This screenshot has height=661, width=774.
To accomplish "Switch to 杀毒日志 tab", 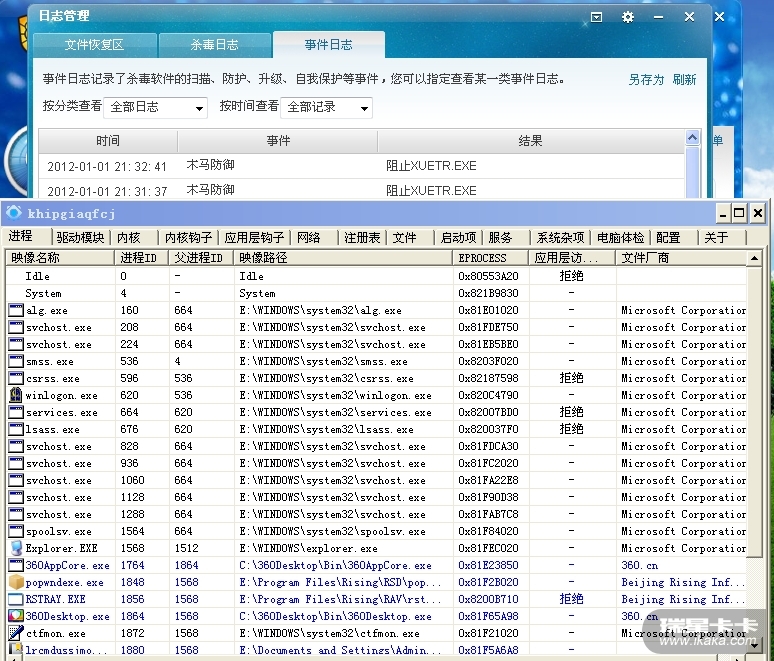I will [x=215, y=45].
